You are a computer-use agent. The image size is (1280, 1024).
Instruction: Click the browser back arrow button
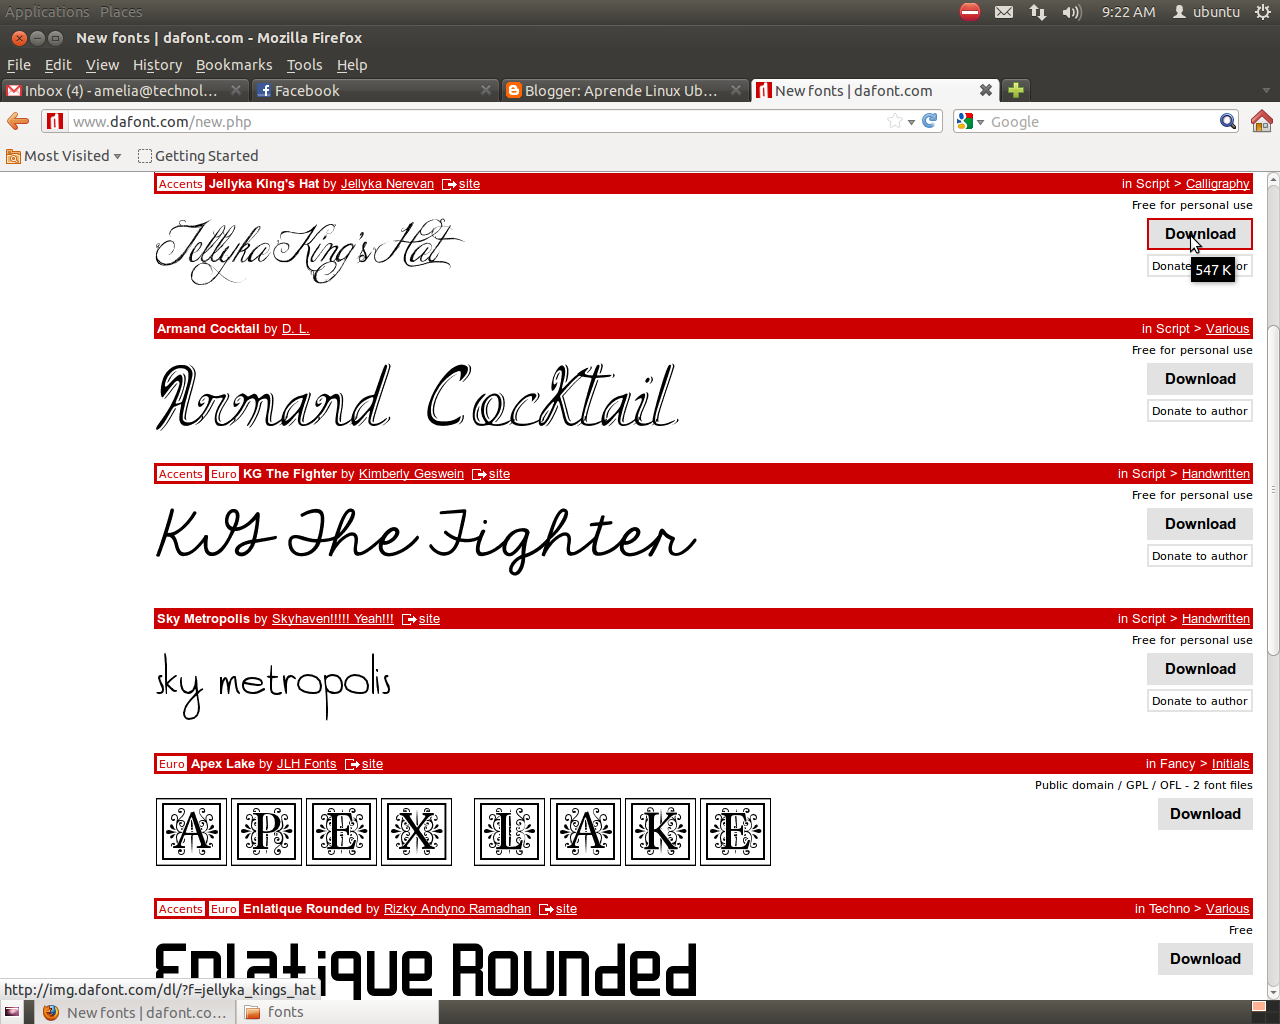[x=18, y=121]
